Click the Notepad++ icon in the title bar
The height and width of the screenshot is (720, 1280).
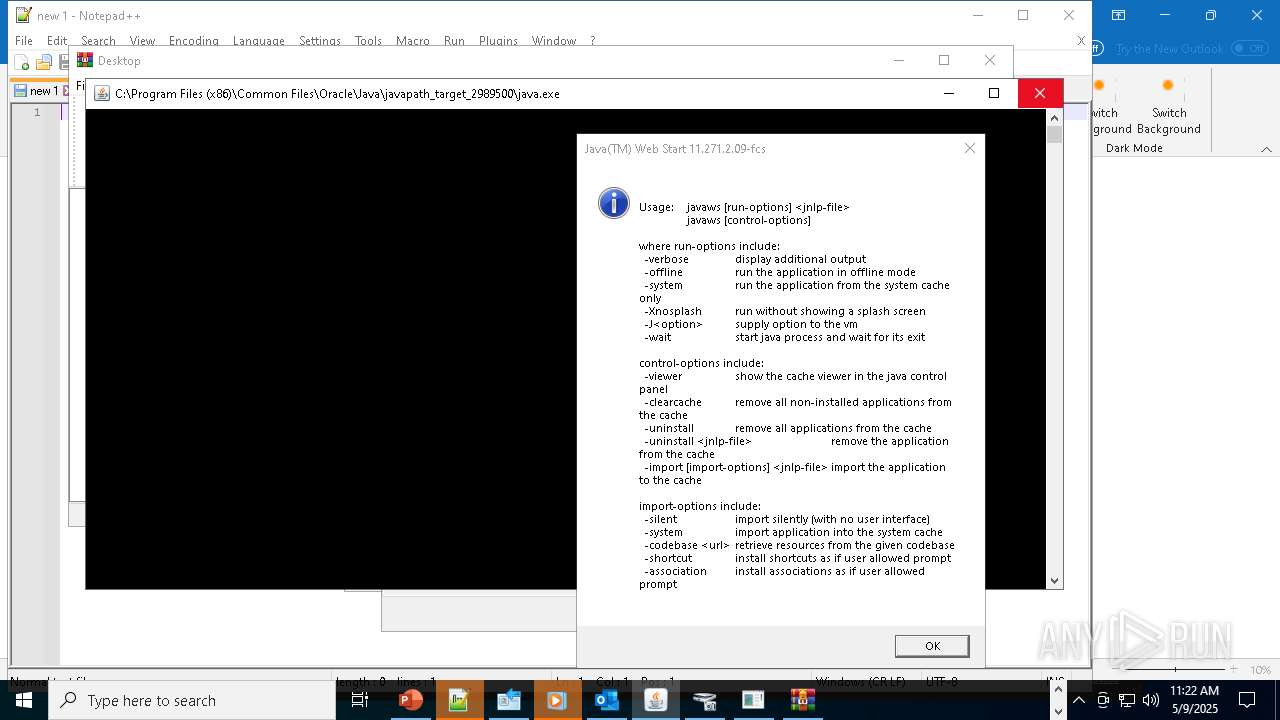pyautogui.click(x=23, y=15)
